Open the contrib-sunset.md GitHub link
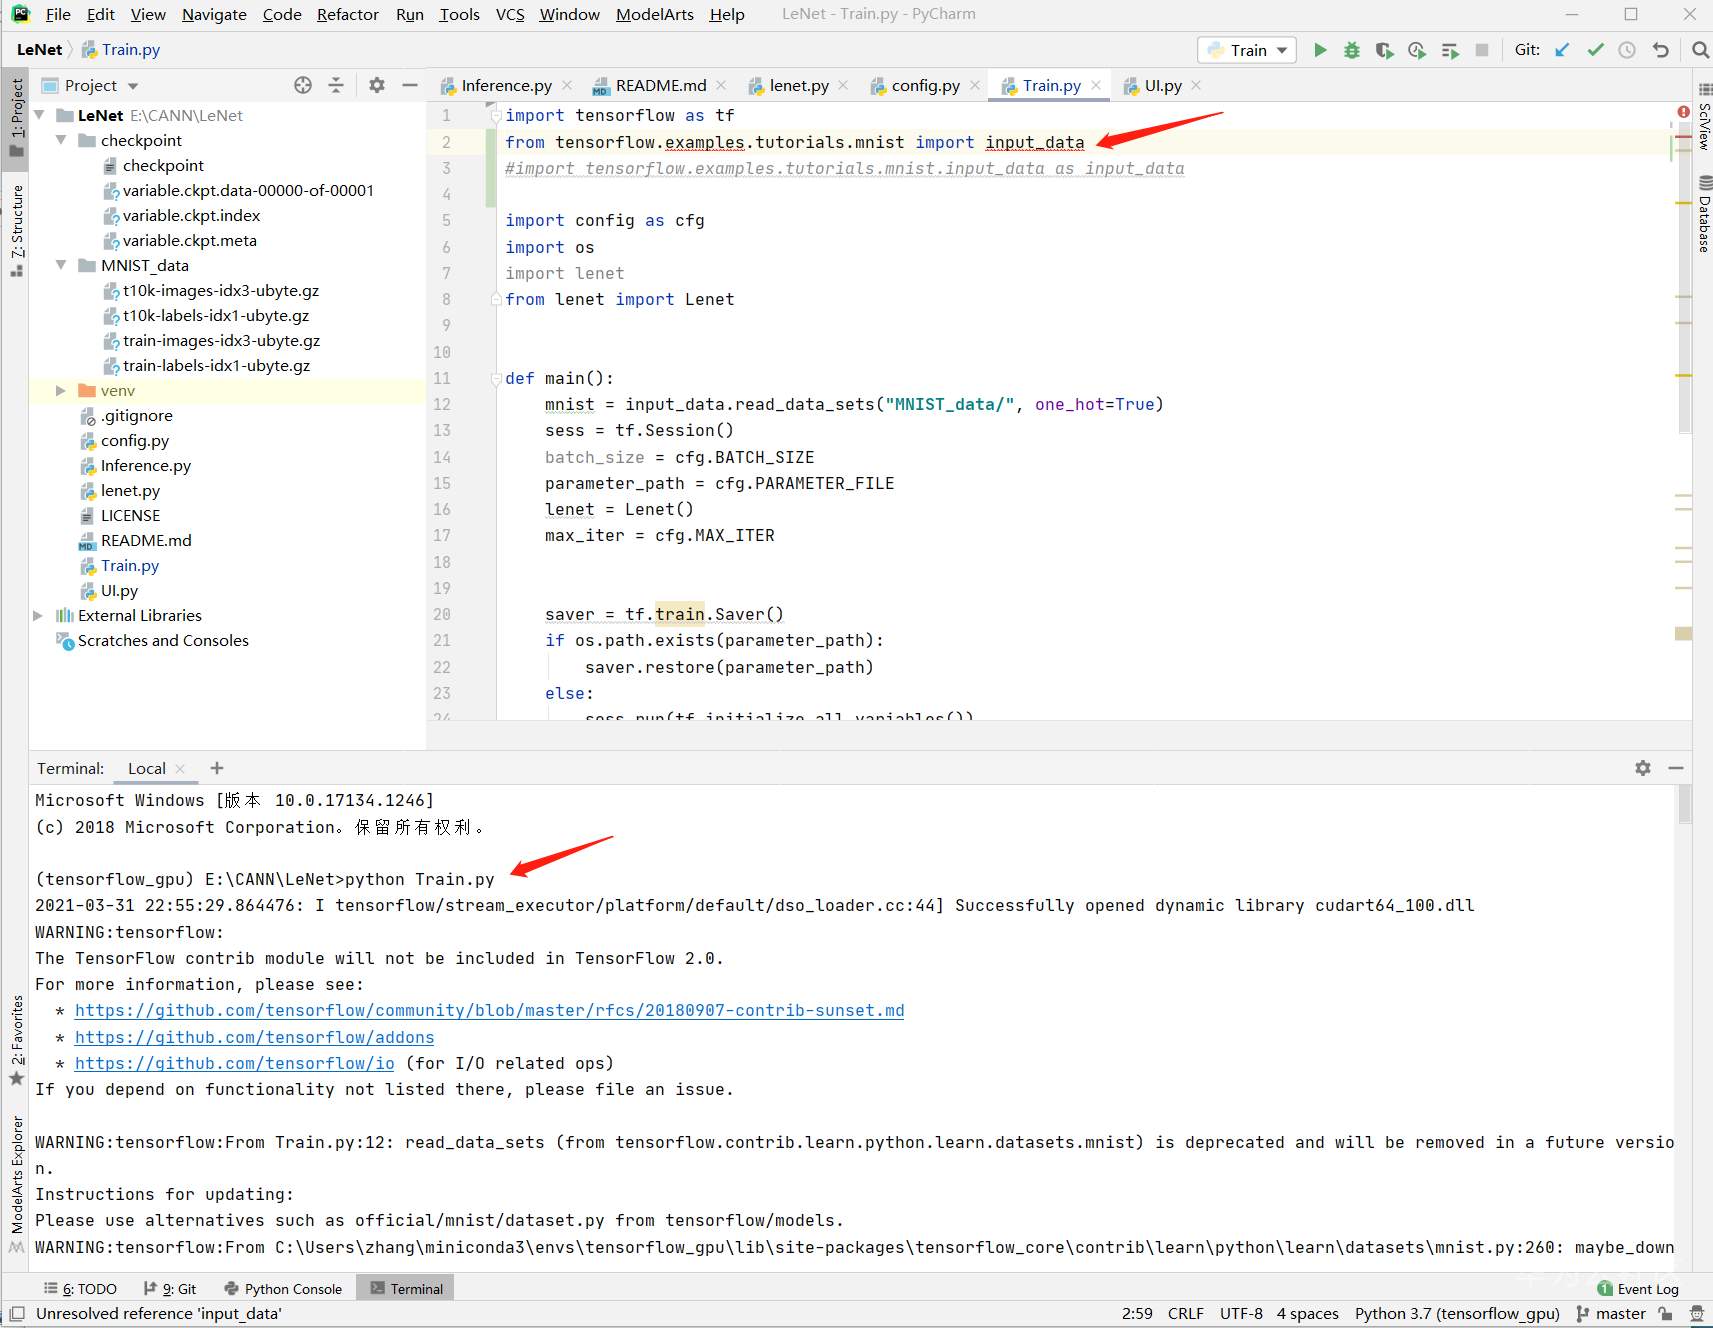The image size is (1713, 1328). (x=490, y=1011)
